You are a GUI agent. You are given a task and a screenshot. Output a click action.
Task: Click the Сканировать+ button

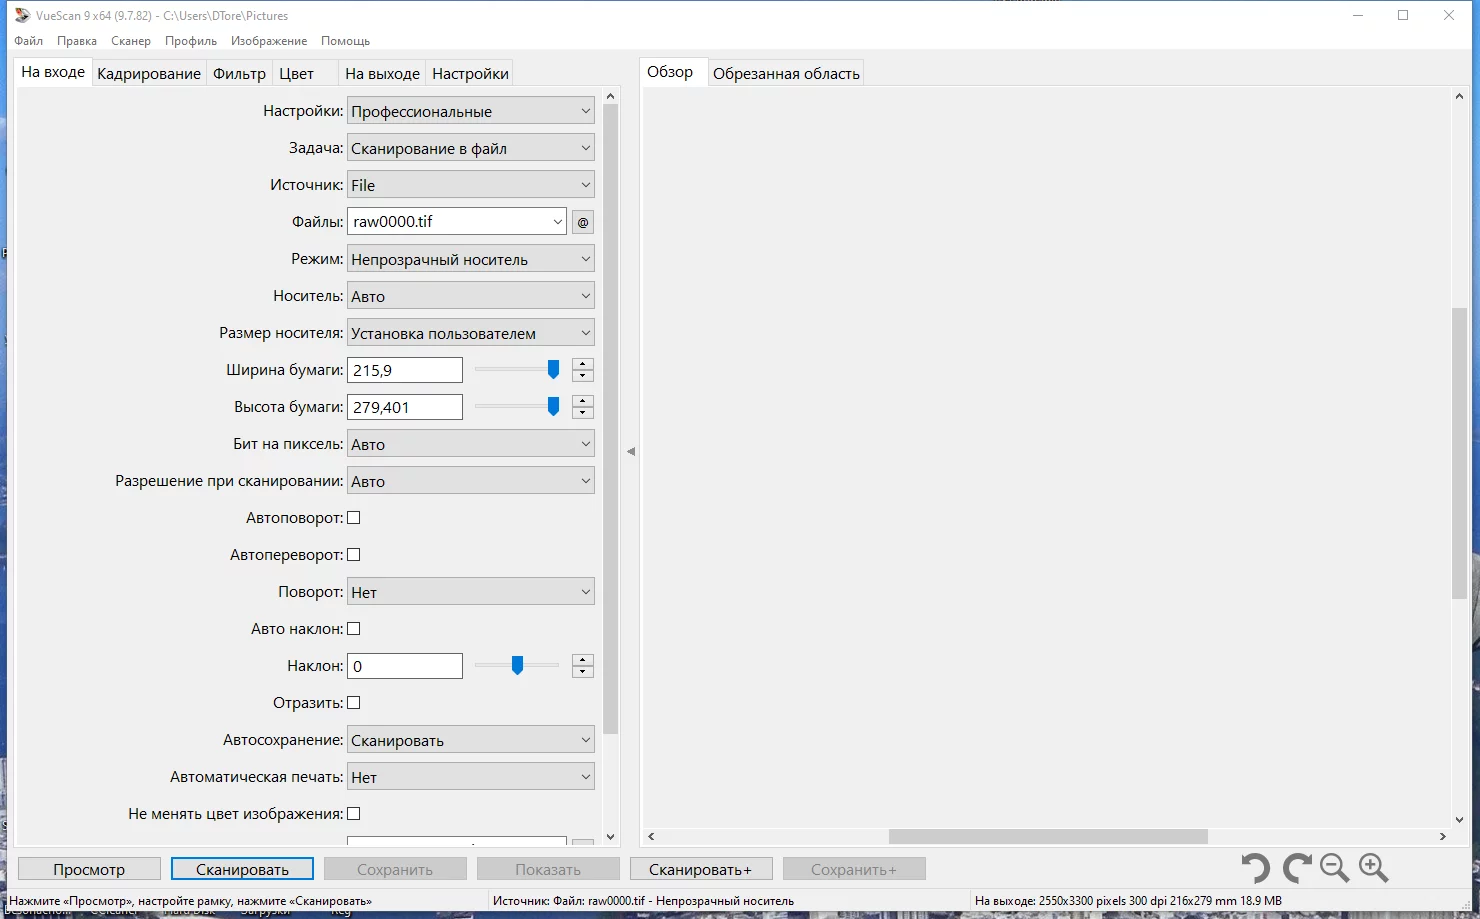tap(700, 869)
